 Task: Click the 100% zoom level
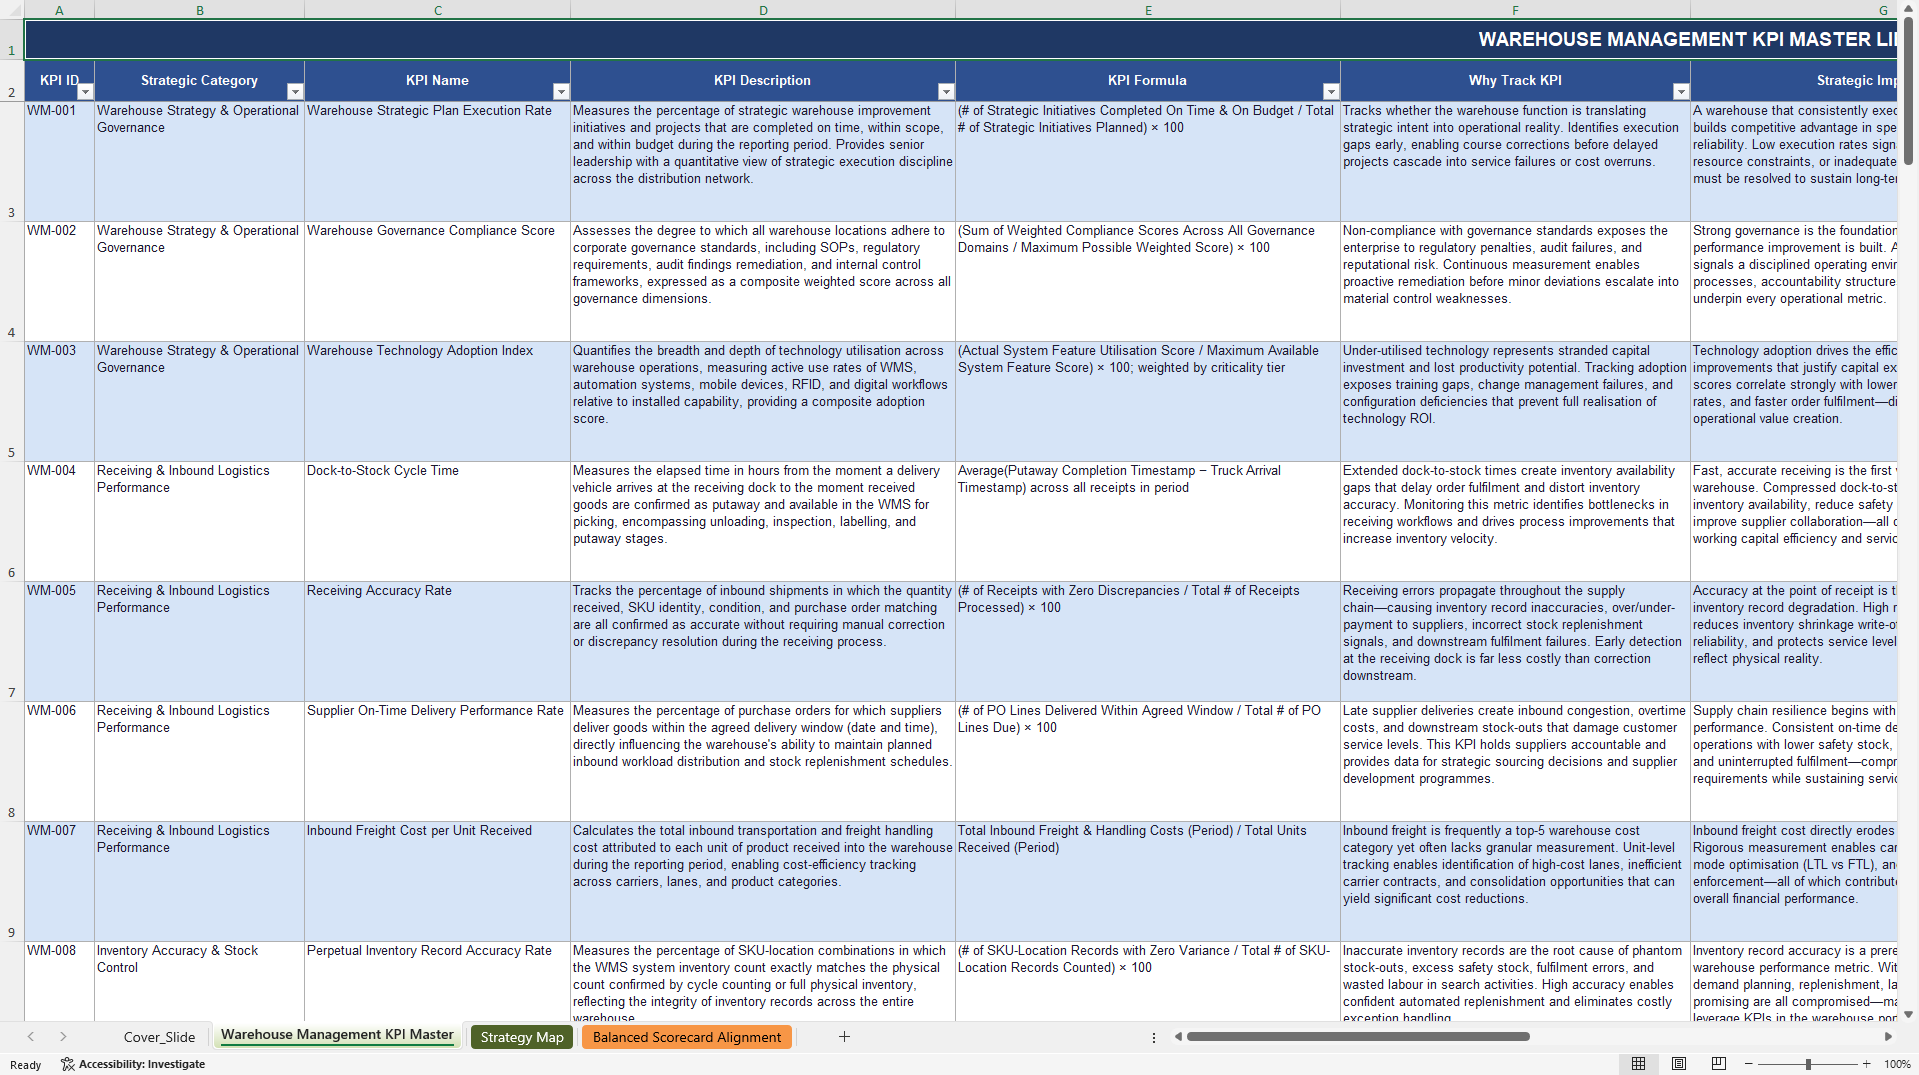click(x=1897, y=1064)
